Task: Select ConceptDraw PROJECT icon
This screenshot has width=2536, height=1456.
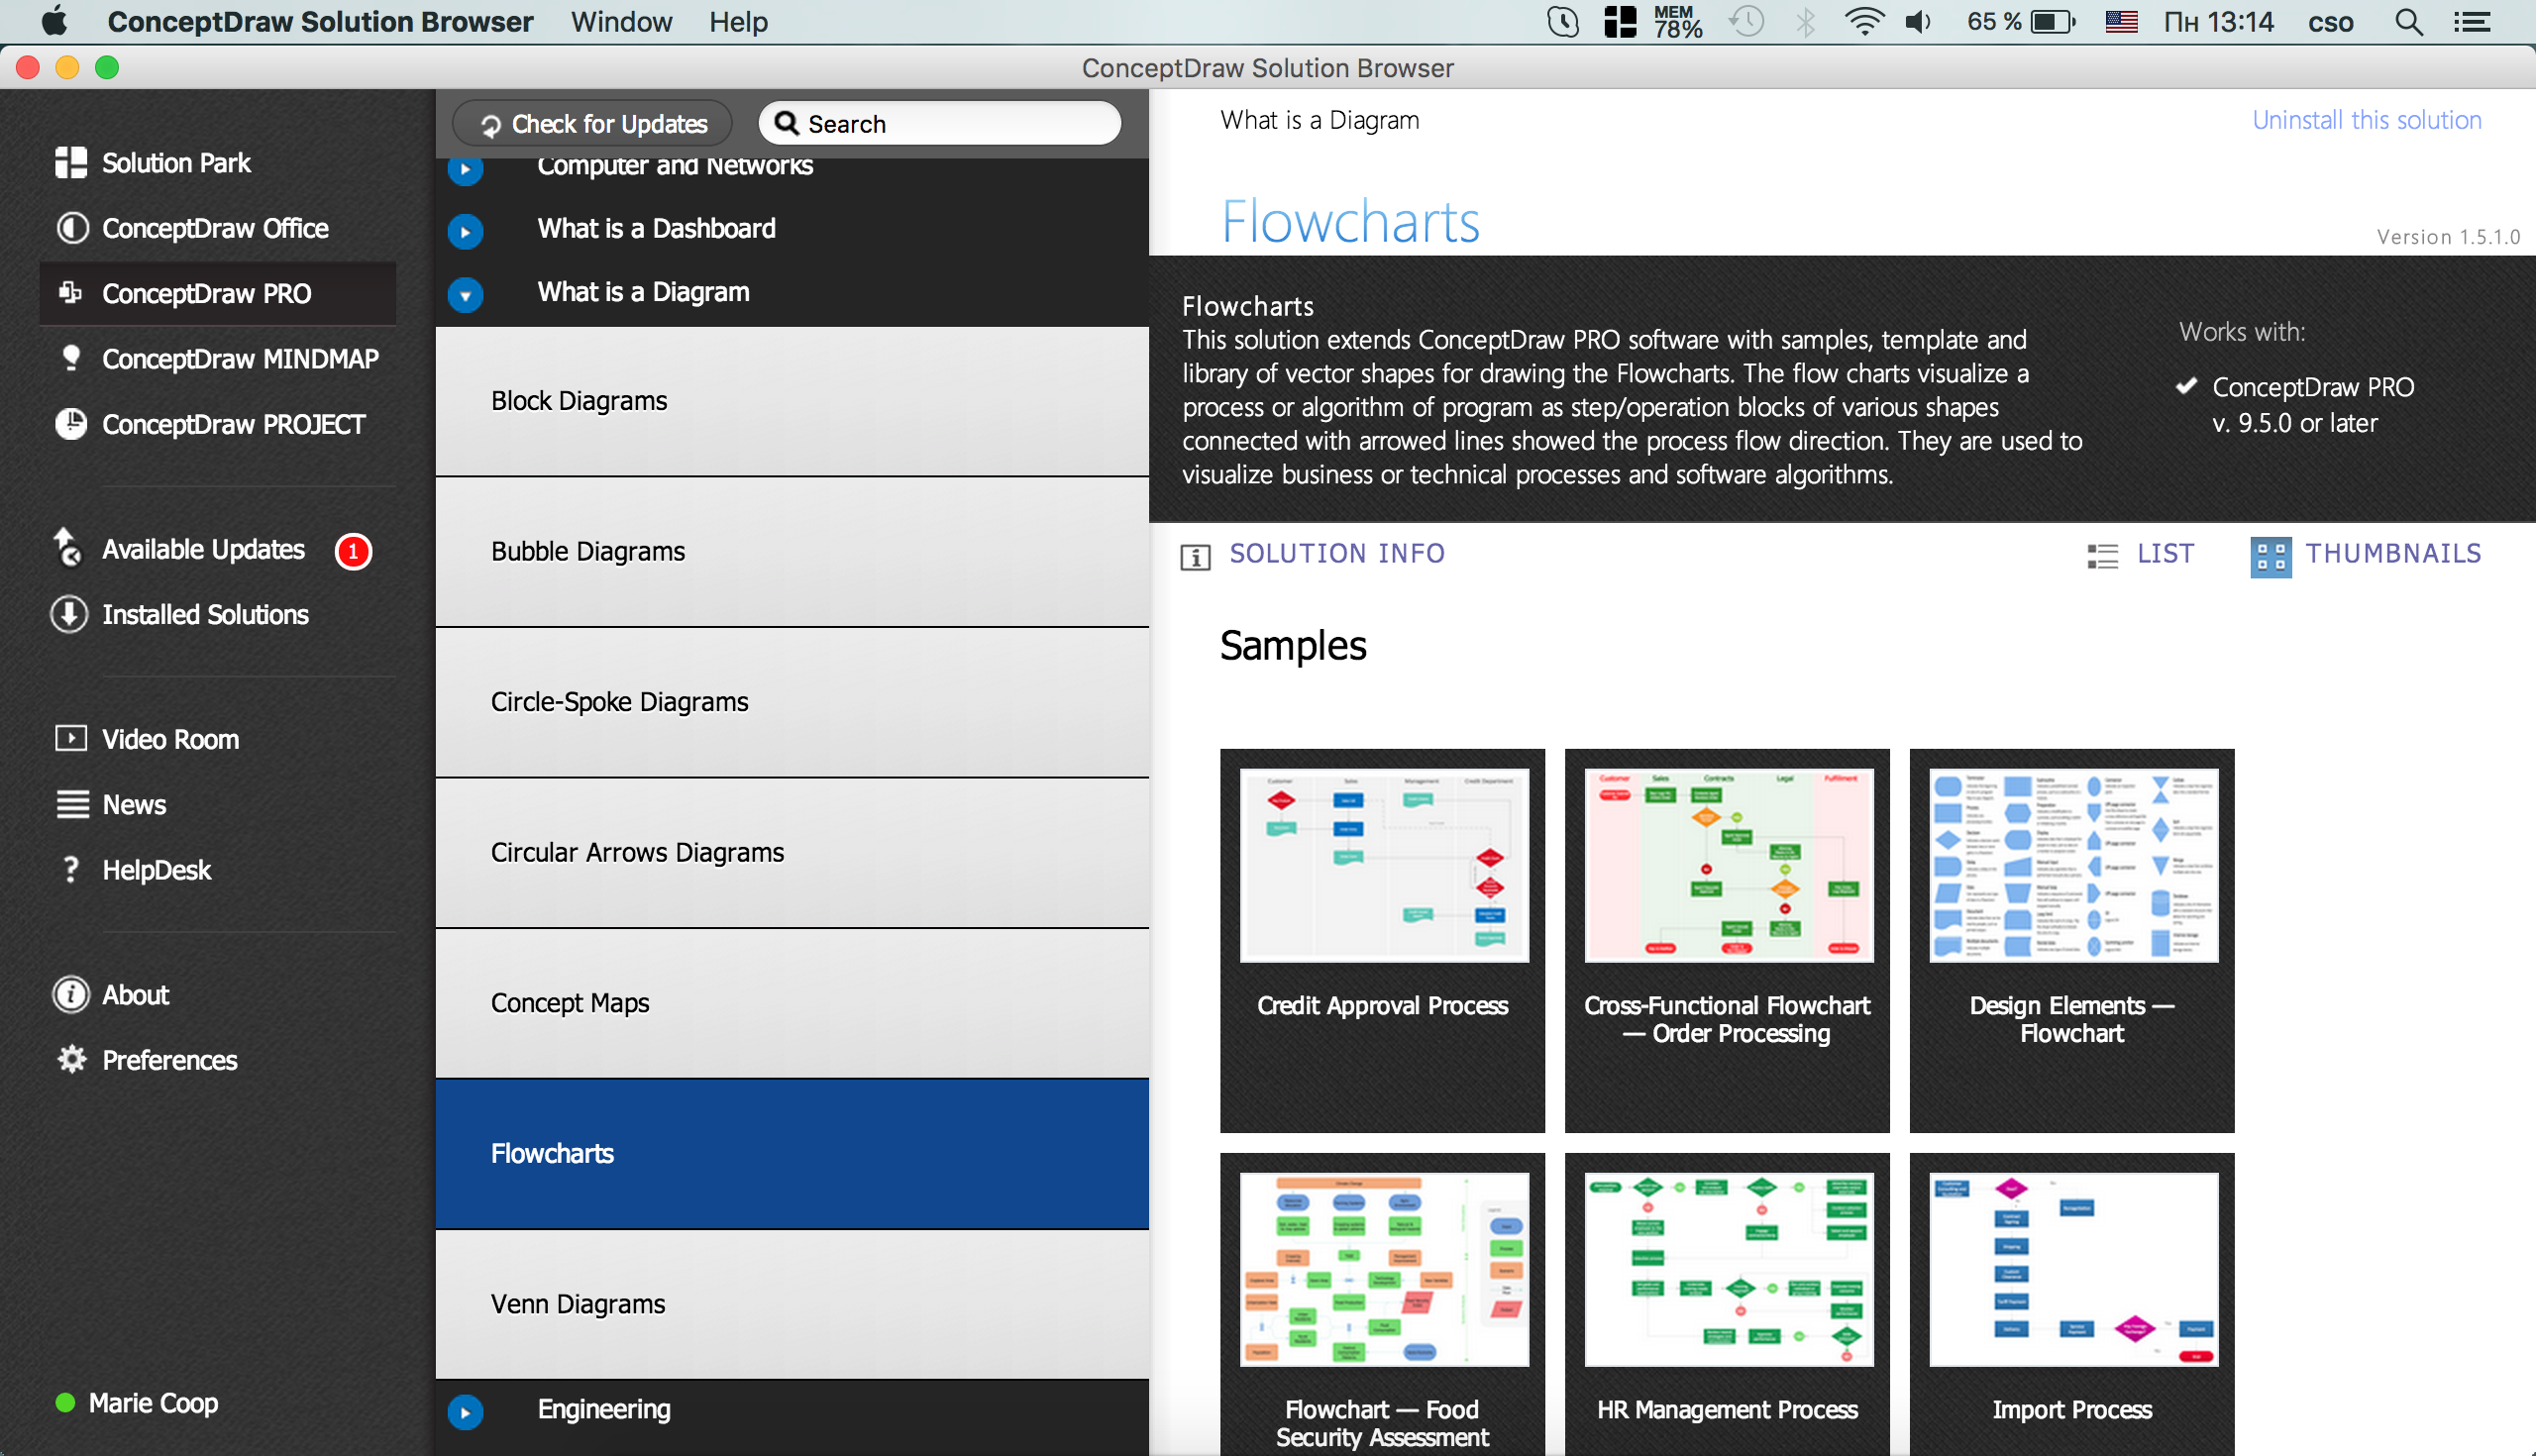Action: coord(71,424)
